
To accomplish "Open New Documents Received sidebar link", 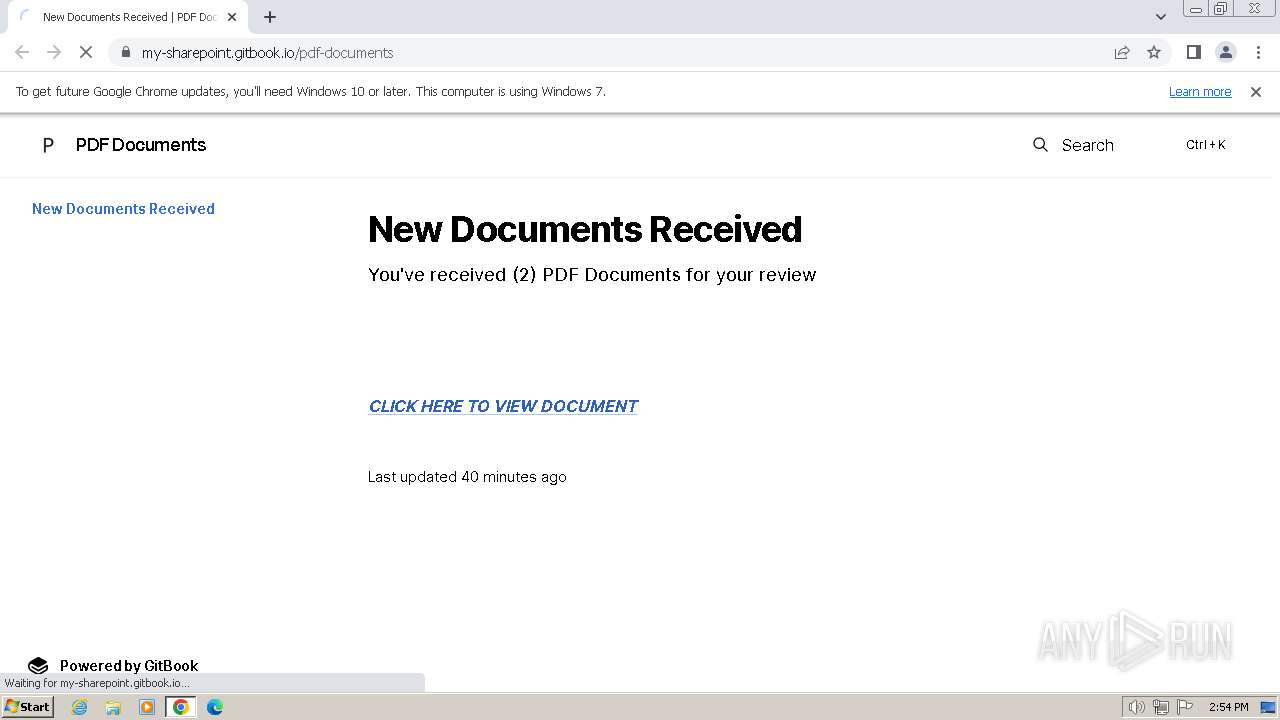I will point(123,209).
